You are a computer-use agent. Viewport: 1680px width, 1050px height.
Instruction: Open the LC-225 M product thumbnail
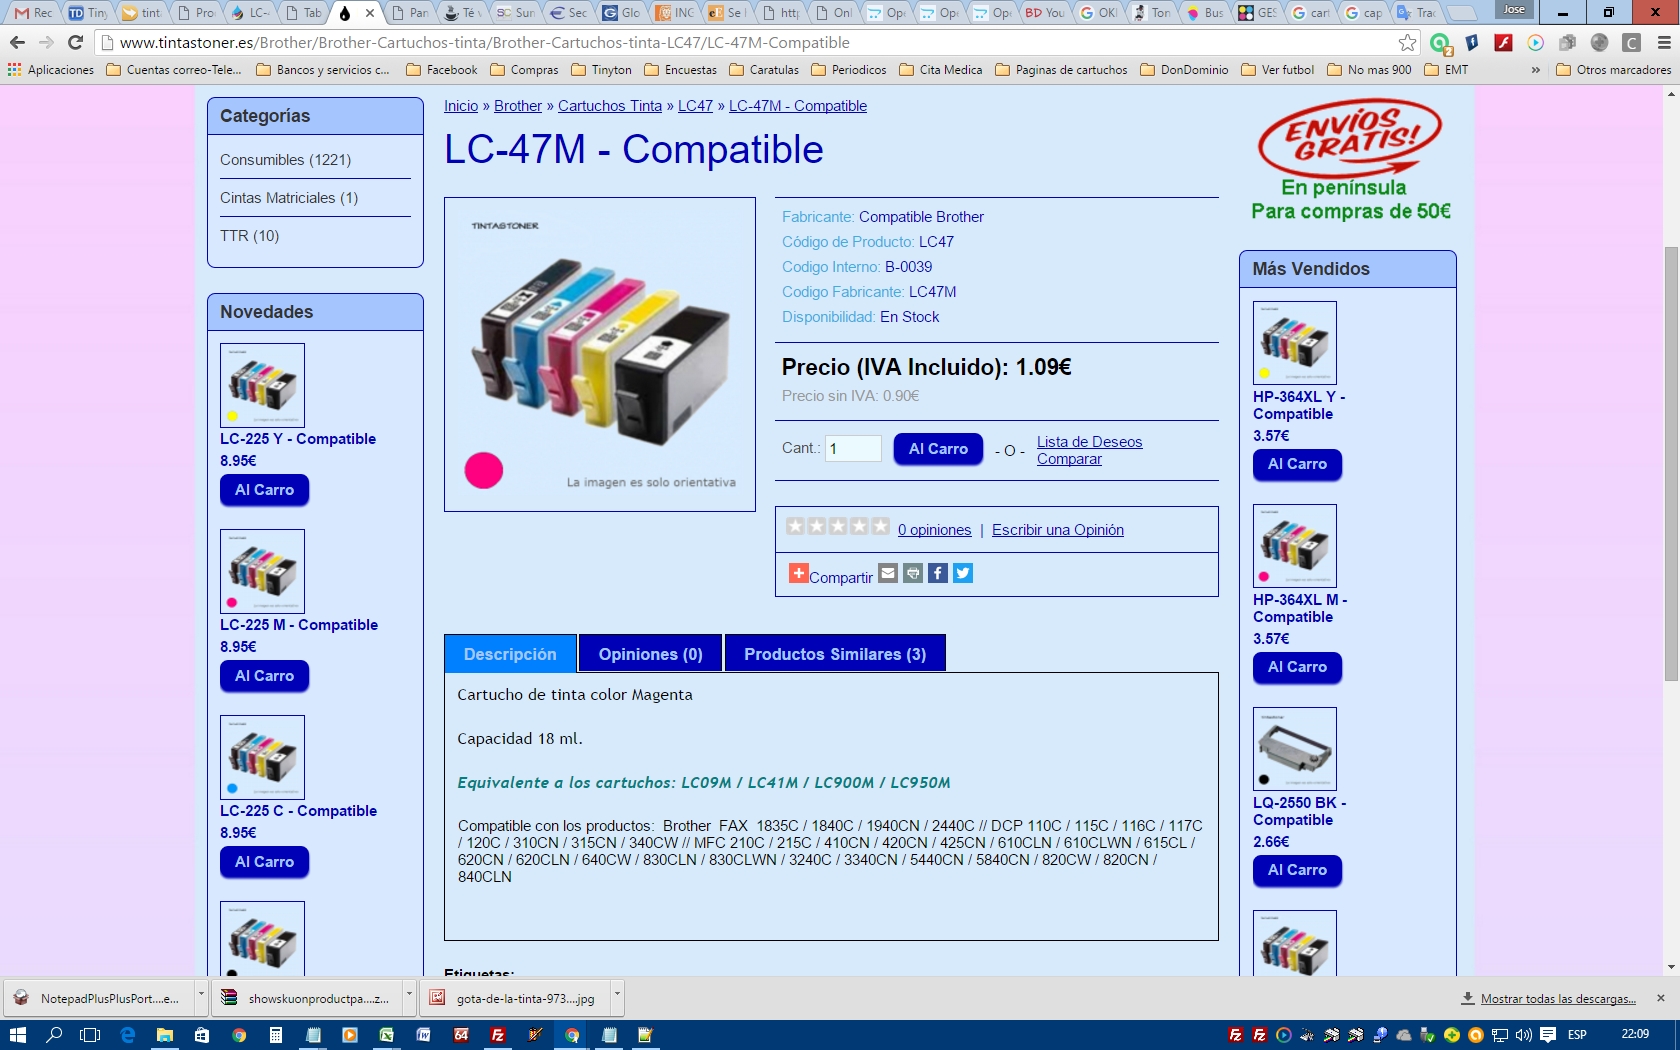point(262,571)
